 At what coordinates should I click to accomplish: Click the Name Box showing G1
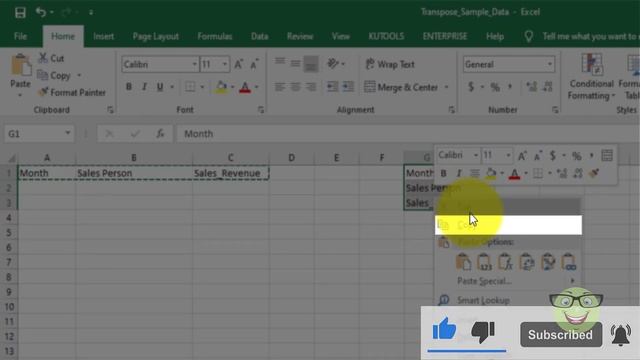(39, 134)
